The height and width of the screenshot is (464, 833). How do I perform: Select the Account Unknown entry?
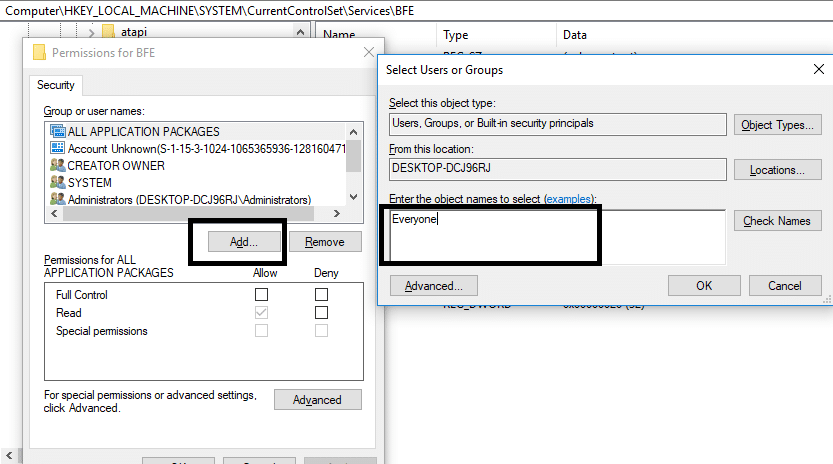(x=197, y=148)
